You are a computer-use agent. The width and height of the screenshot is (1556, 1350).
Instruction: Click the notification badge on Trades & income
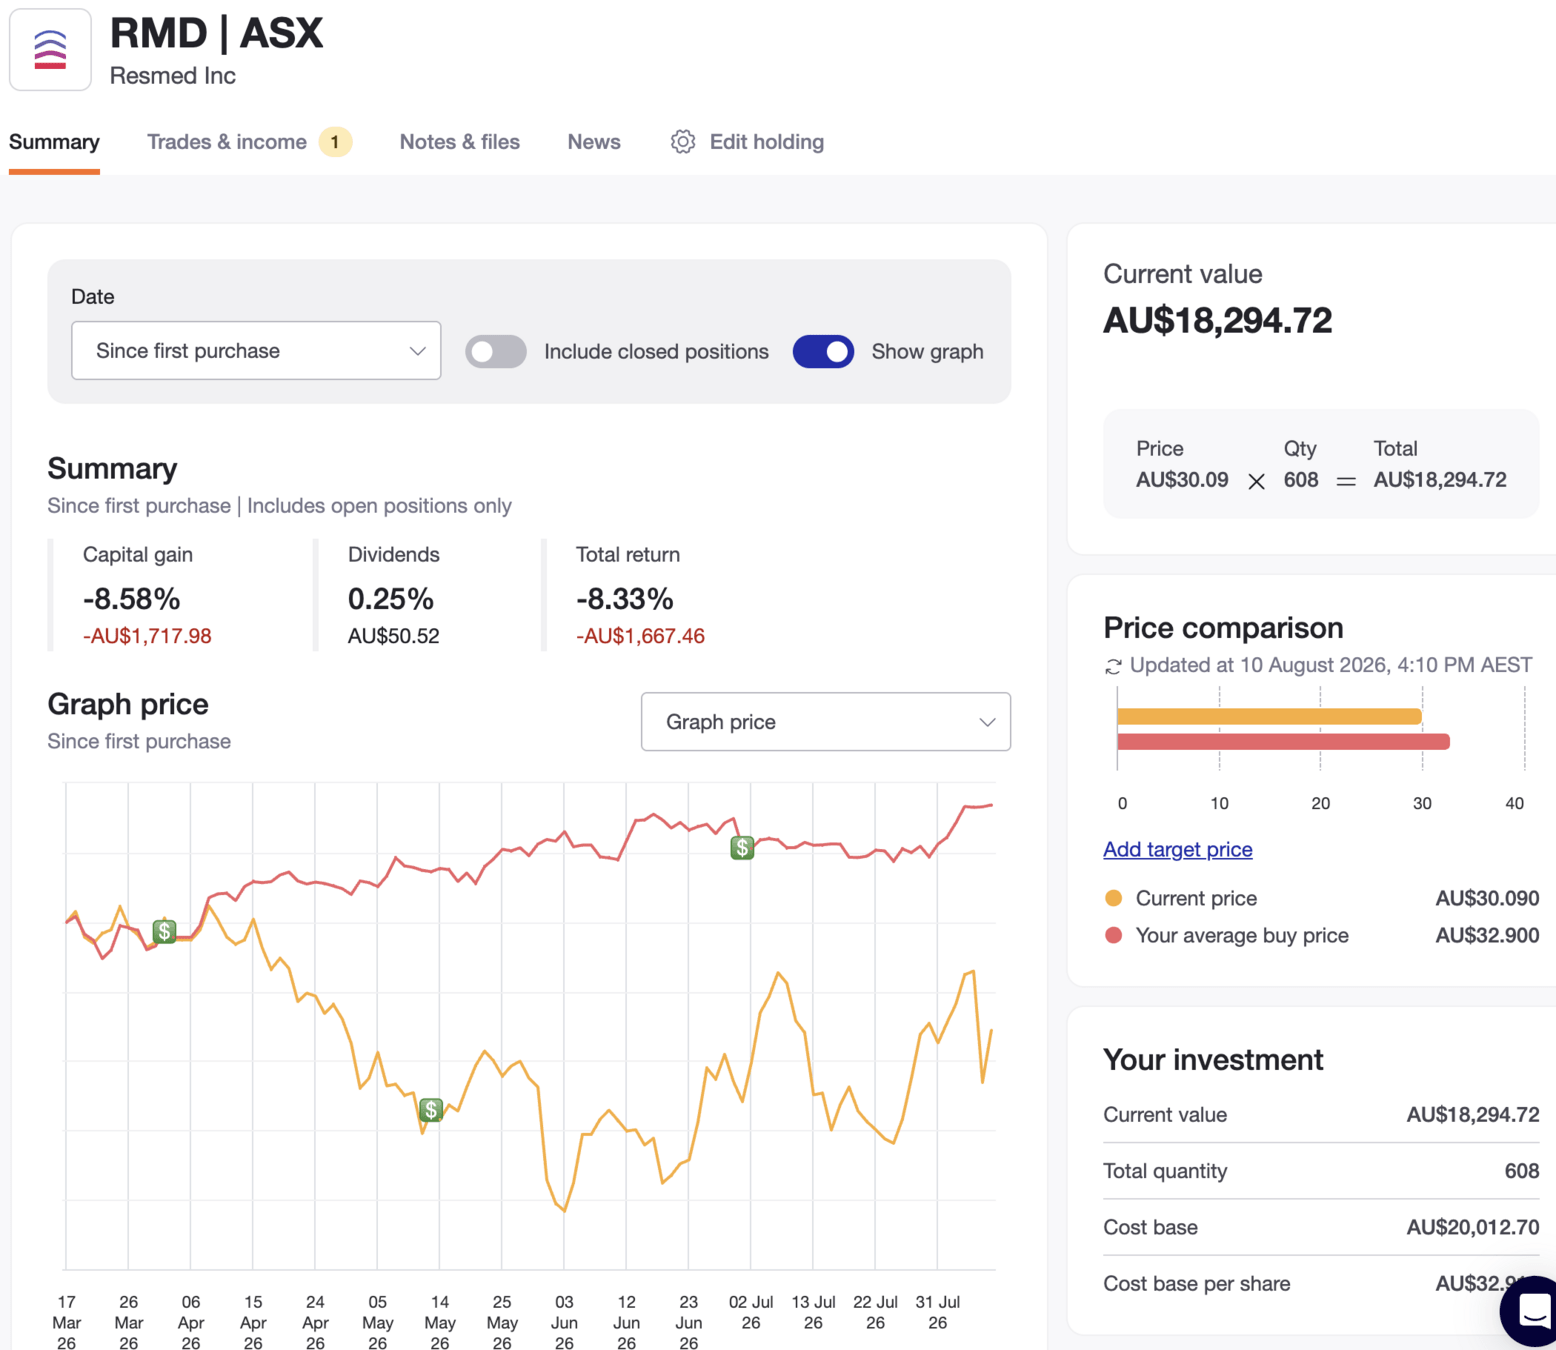[x=335, y=142]
